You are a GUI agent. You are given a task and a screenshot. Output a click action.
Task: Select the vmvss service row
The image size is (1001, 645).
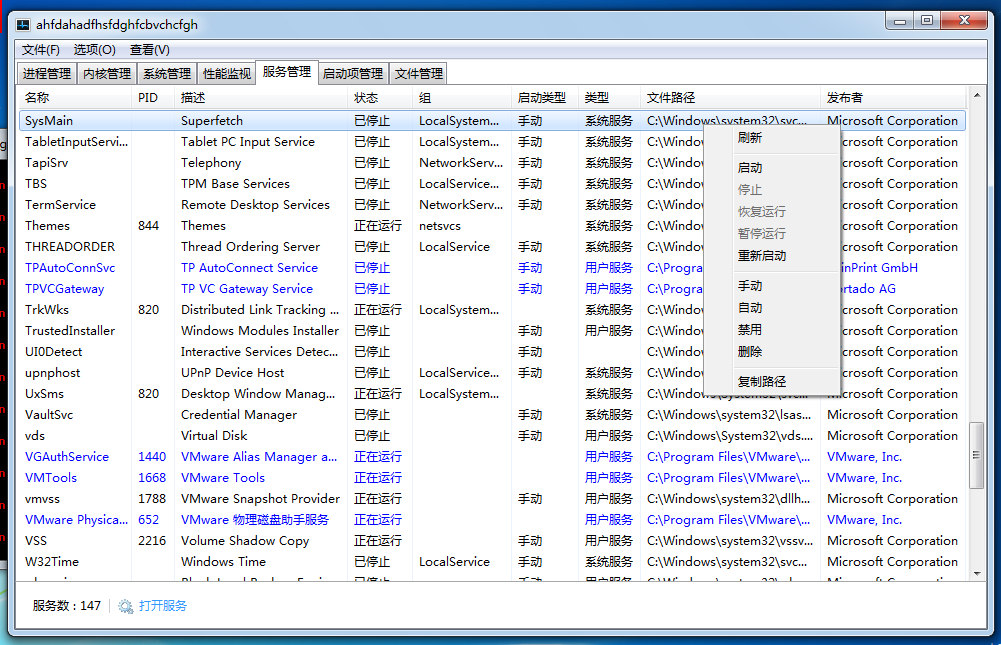(492, 499)
